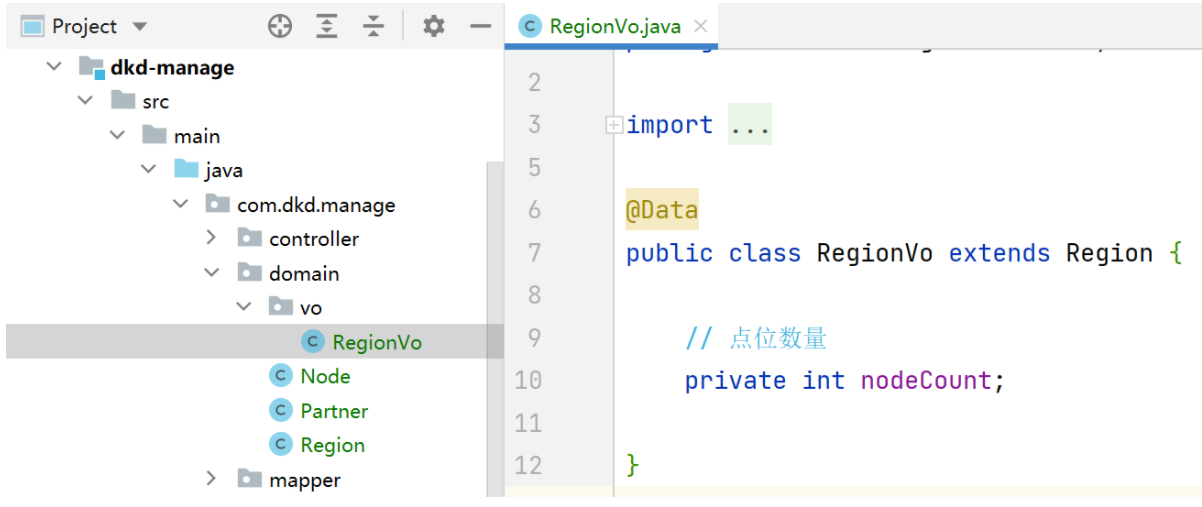The height and width of the screenshot is (507, 1202).
Task: Click the class icon beside Partner
Action: point(281,411)
